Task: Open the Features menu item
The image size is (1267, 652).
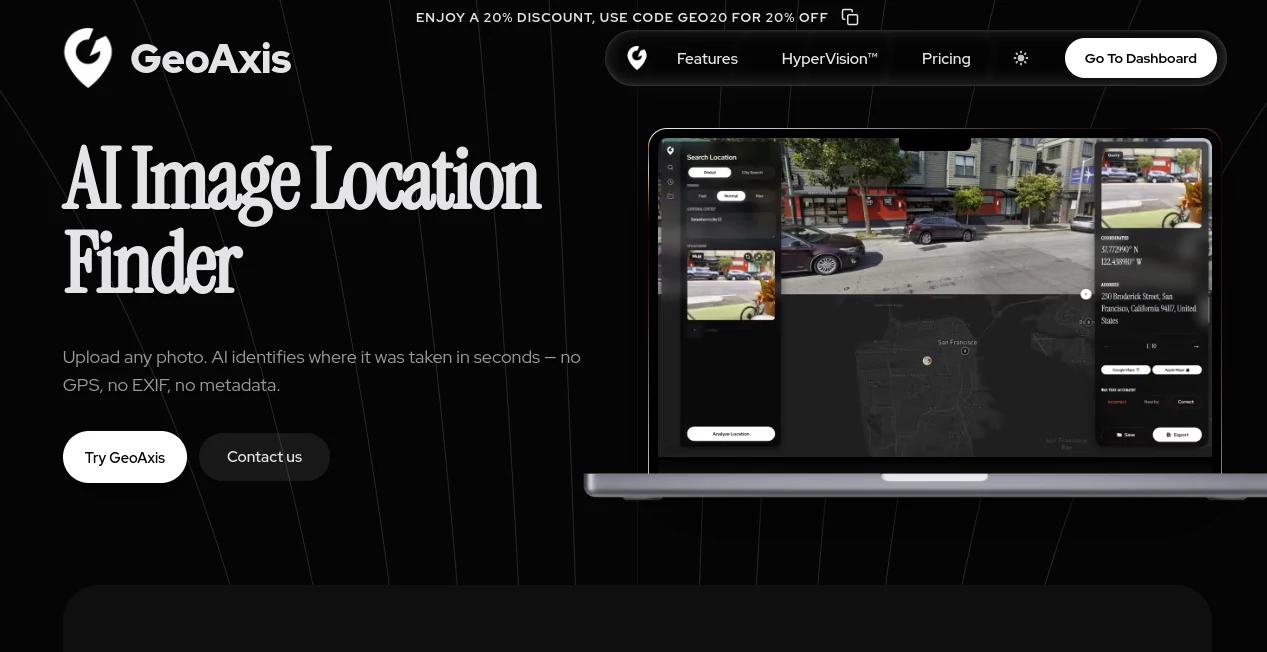Action: point(707,58)
